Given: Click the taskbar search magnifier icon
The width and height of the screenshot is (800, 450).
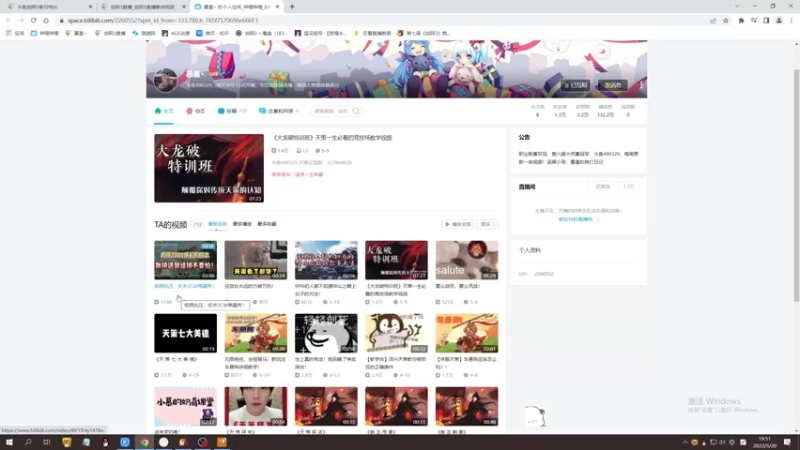Looking at the screenshot, I should 28,442.
